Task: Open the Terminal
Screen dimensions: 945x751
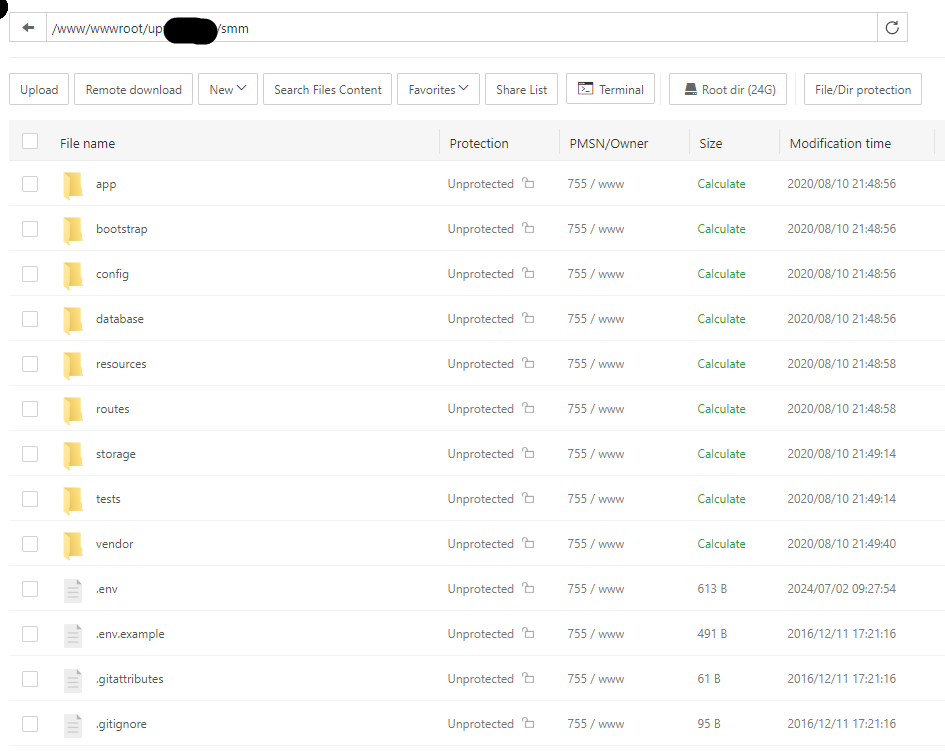Action: tap(610, 90)
